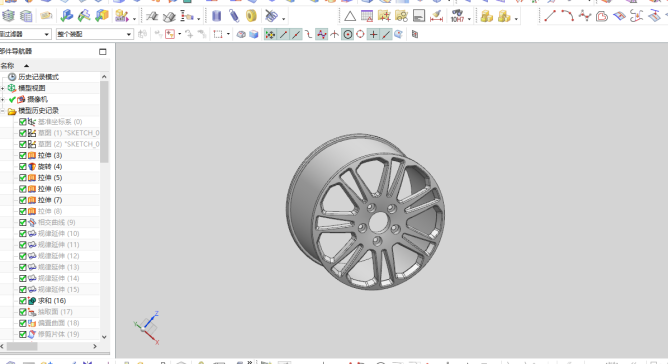Uncheck the 求和 (16) feature checkbox

pos(23,300)
